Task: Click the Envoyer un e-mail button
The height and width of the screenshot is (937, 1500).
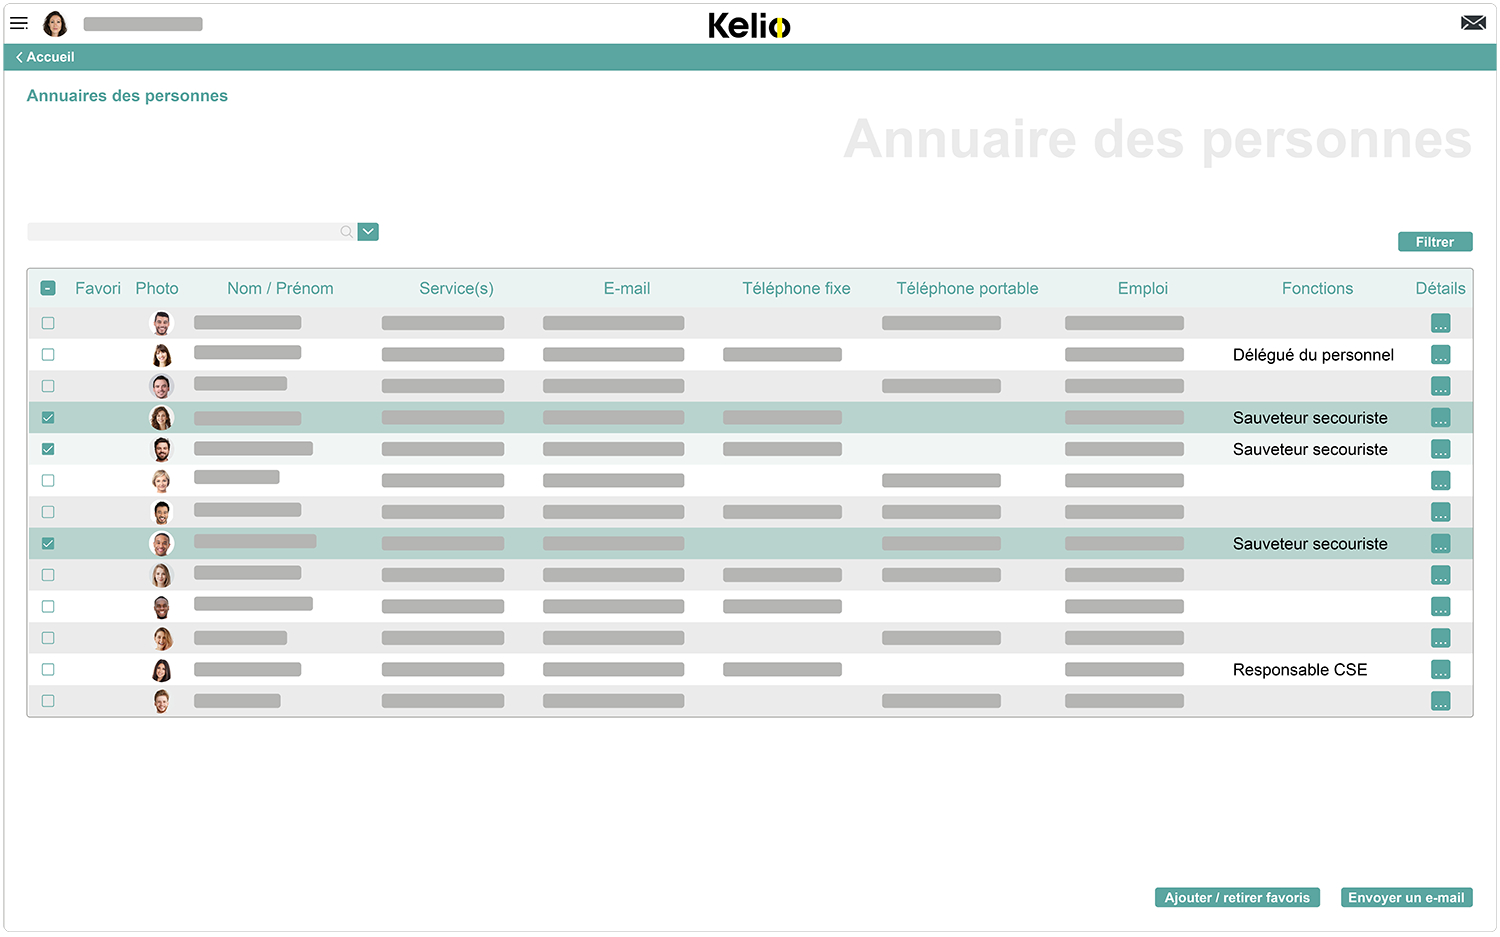Action: (1406, 897)
